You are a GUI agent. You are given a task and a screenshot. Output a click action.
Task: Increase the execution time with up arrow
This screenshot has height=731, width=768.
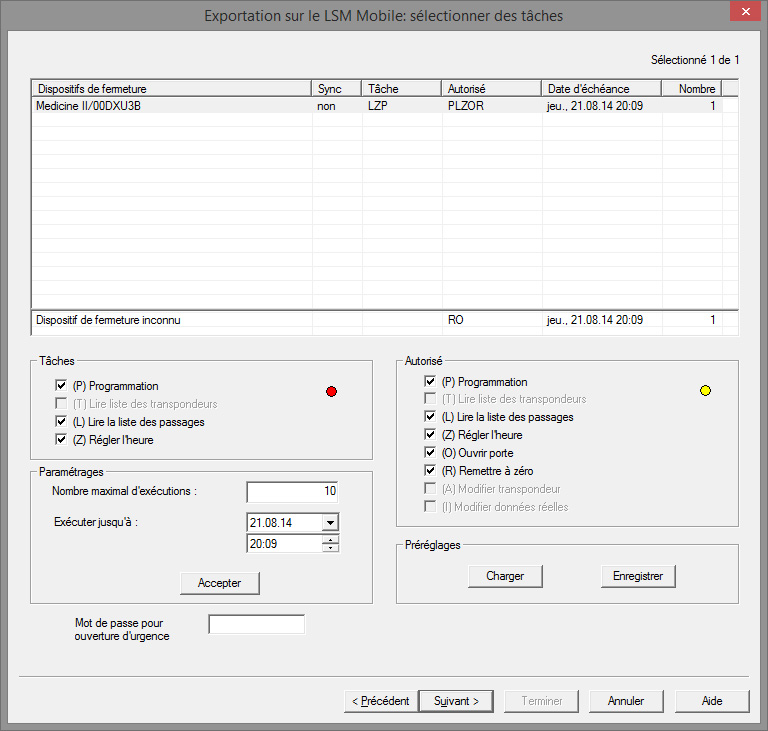coord(330,539)
